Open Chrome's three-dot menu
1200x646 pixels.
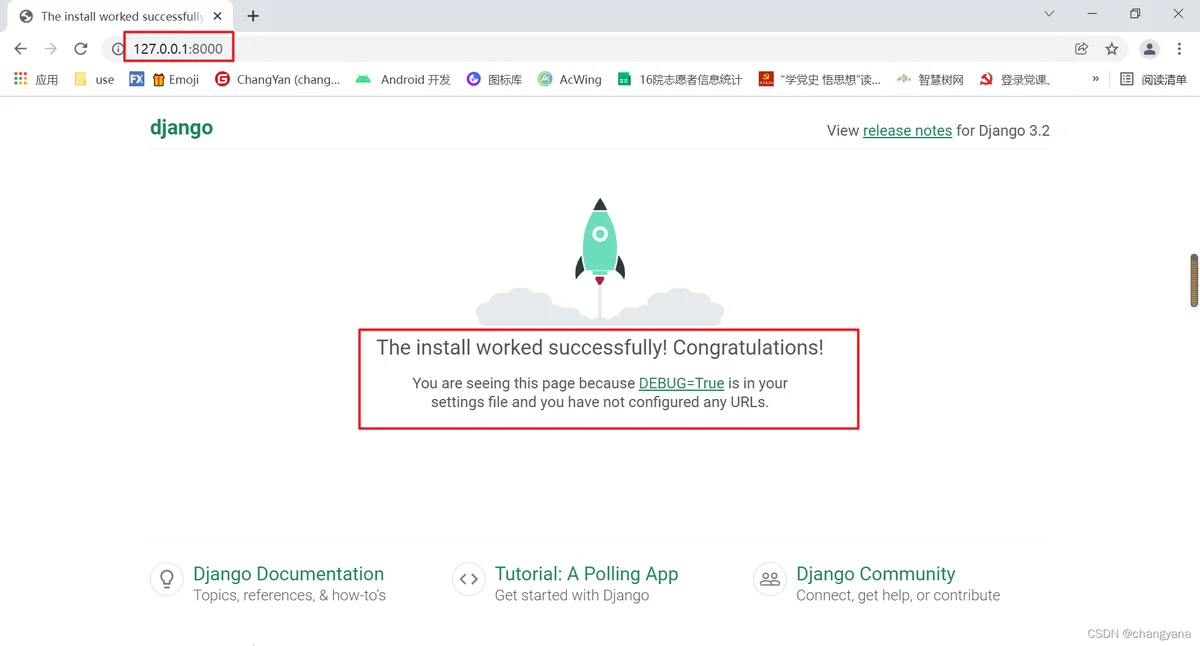click(x=1180, y=48)
